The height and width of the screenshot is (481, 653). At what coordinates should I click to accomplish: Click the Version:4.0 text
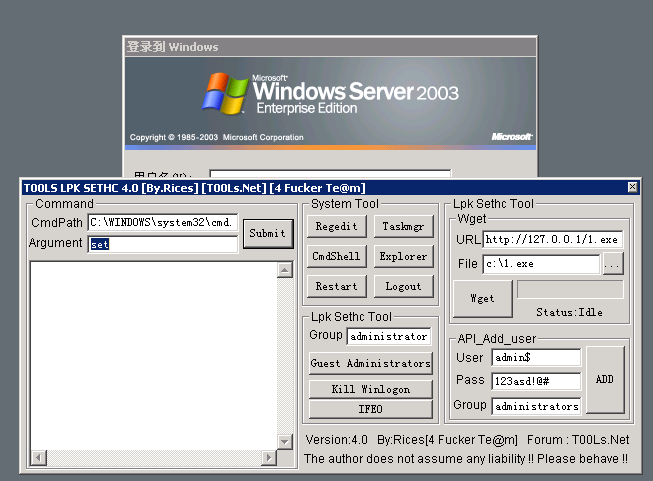click(336, 440)
